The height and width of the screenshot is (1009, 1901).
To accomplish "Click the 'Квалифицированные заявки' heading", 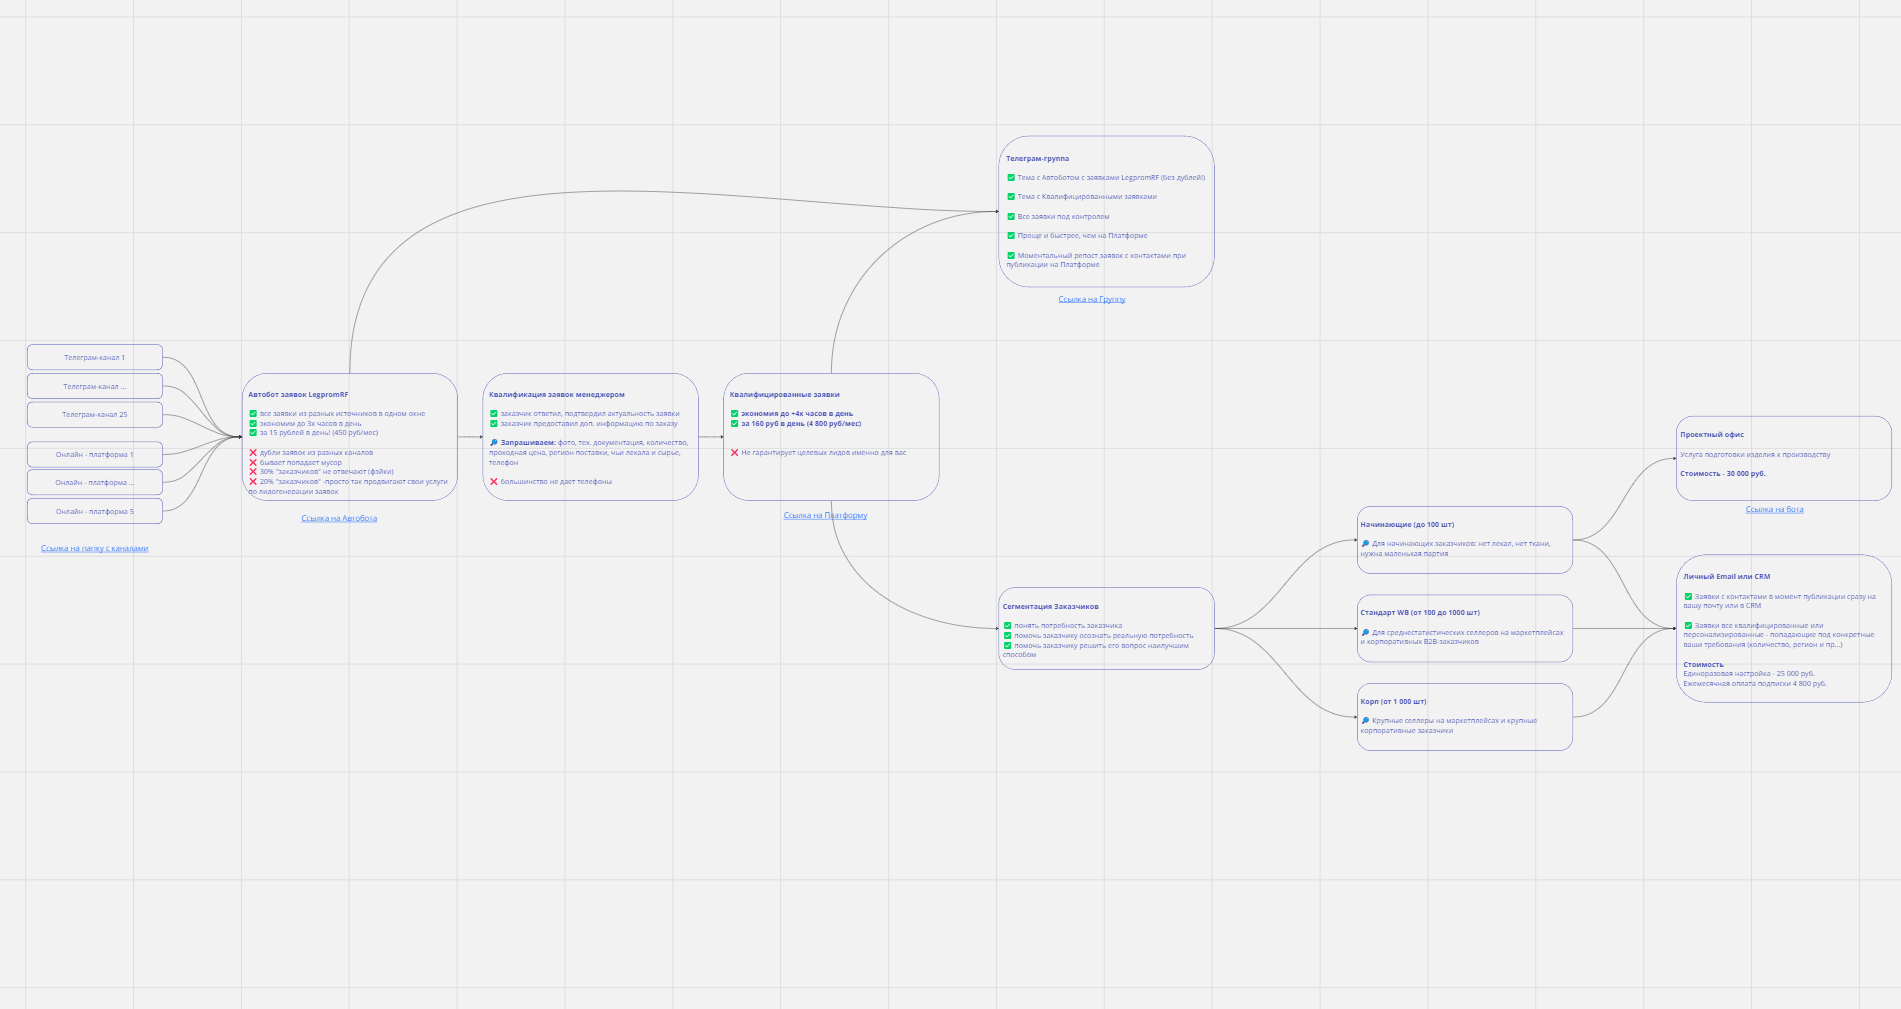I will (x=785, y=395).
